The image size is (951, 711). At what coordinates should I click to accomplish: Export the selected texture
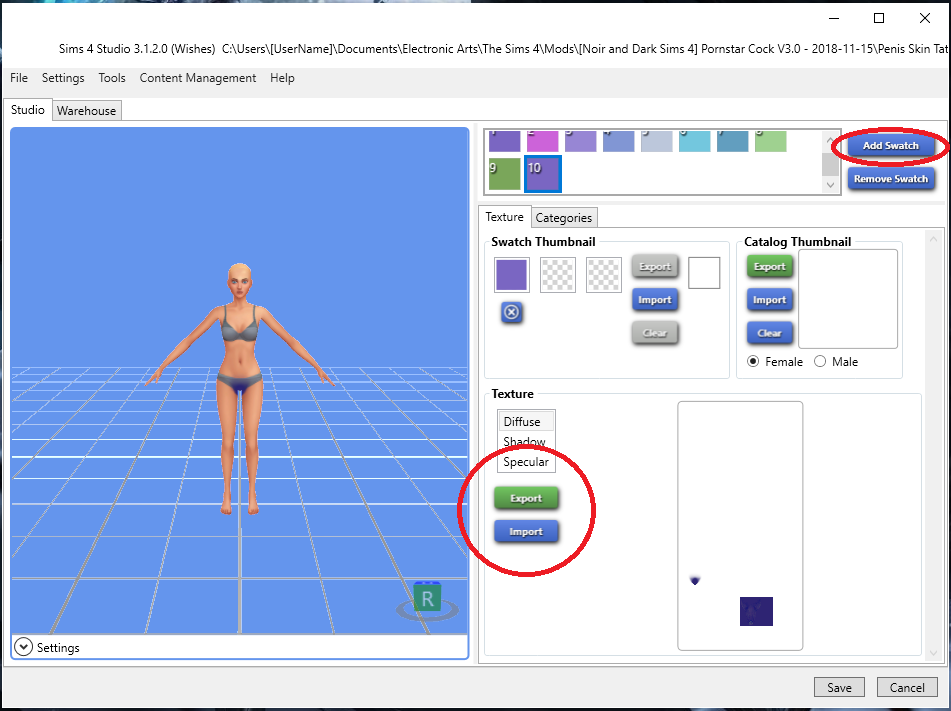(x=526, y=498)
